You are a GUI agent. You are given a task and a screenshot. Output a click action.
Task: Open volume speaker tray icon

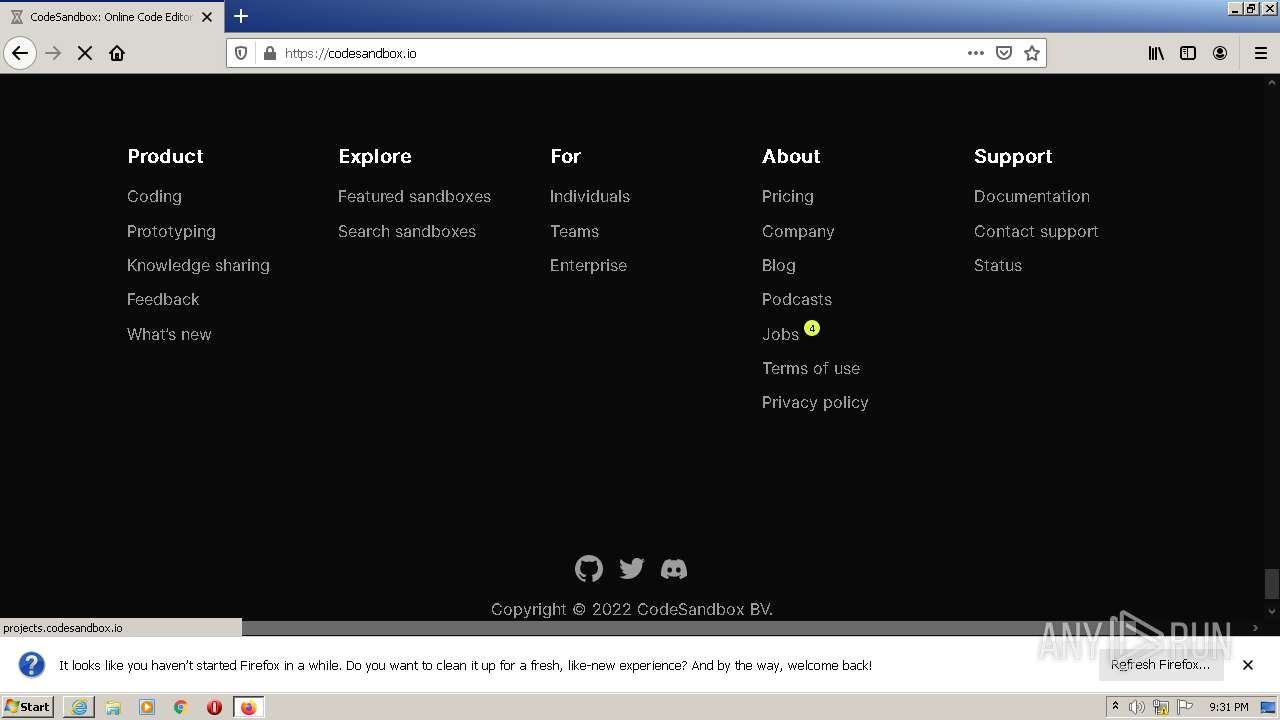point(1137,707)
